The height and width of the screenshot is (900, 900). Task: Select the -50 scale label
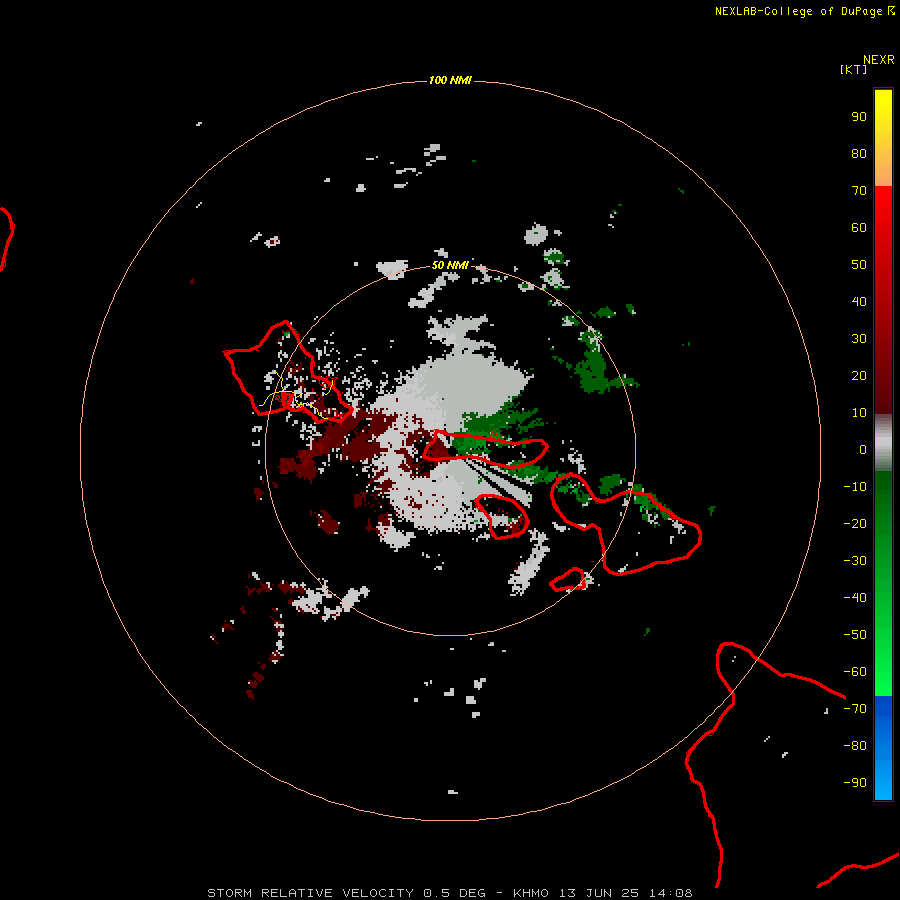(x=855, y=635)
